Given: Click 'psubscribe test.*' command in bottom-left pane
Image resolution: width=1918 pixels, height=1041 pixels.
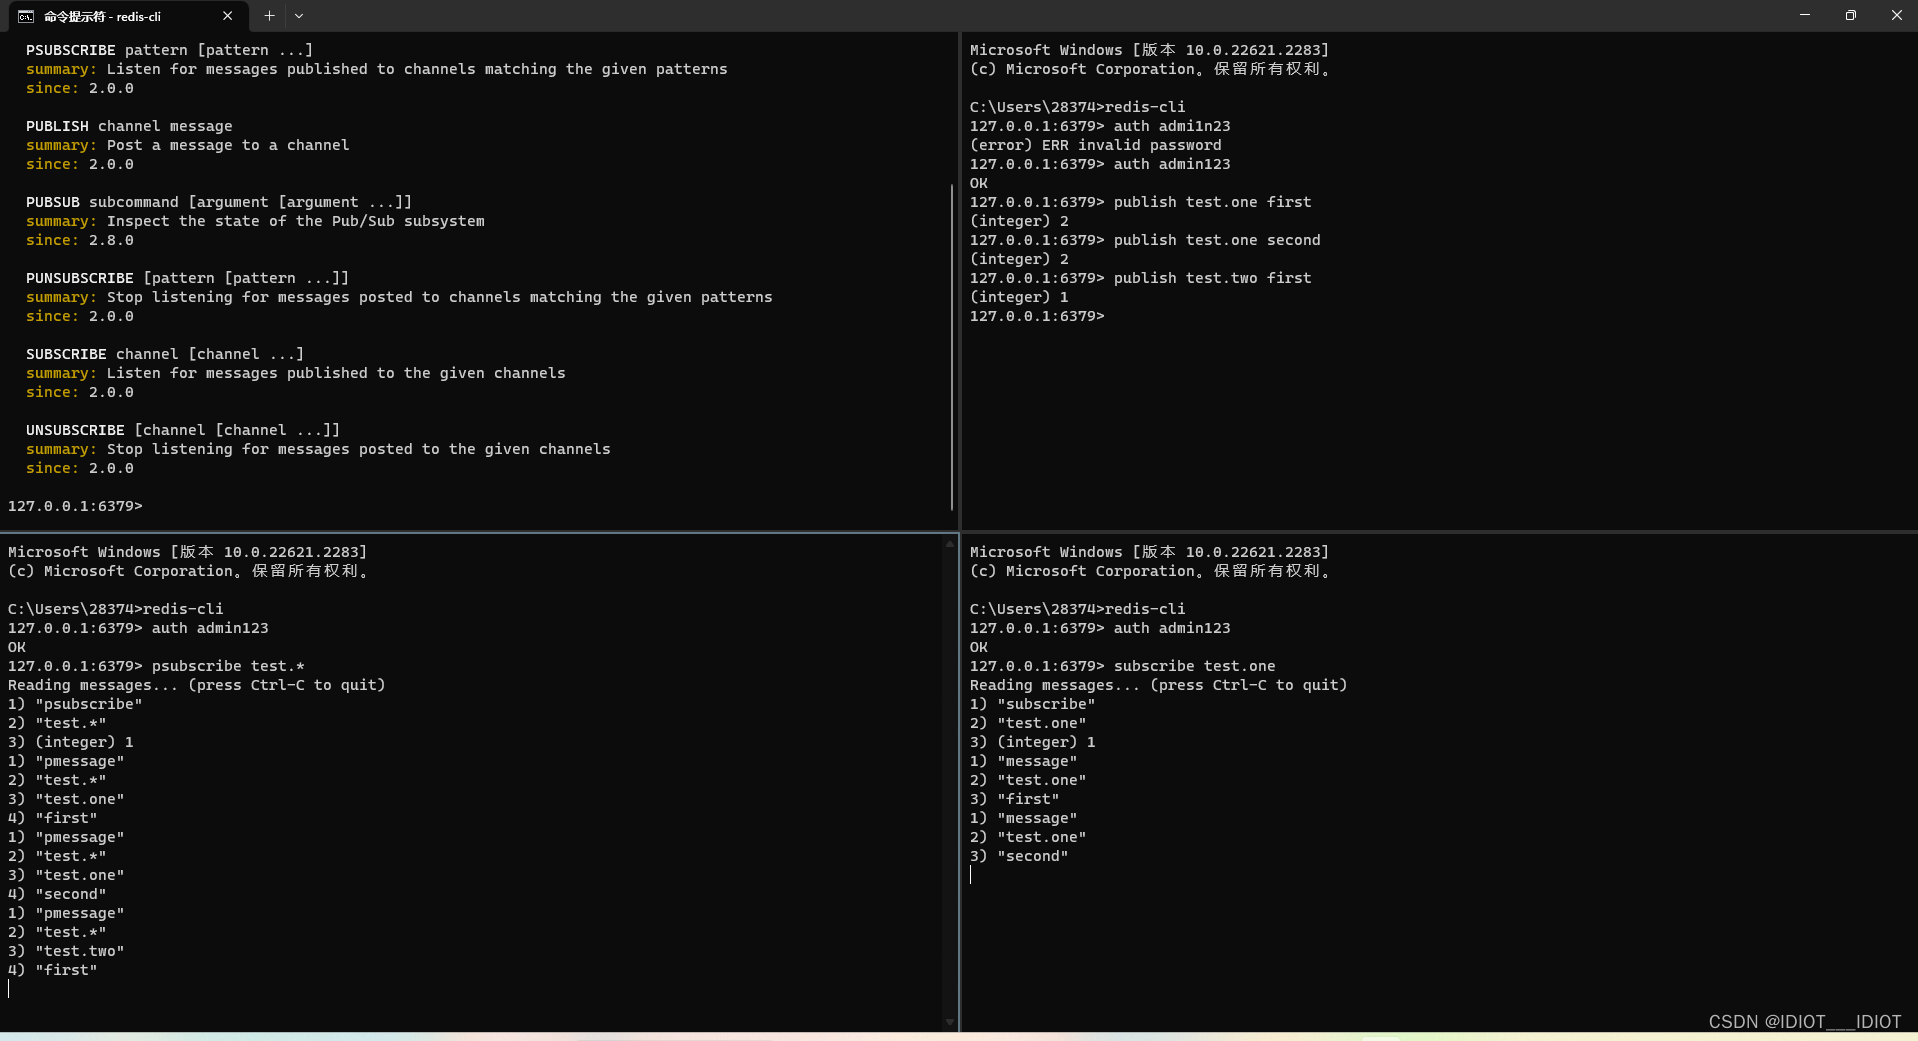Looking at the screenshot, I should 228,666.
